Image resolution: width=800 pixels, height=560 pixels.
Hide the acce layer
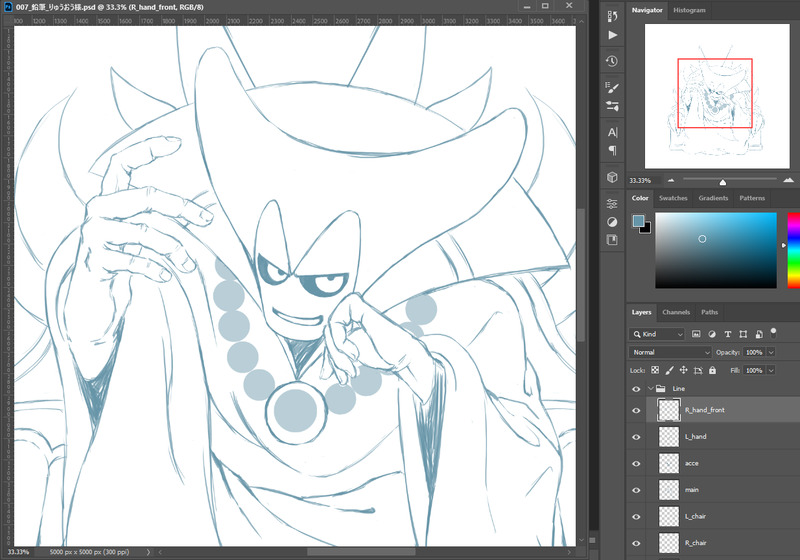click(636, 463)
